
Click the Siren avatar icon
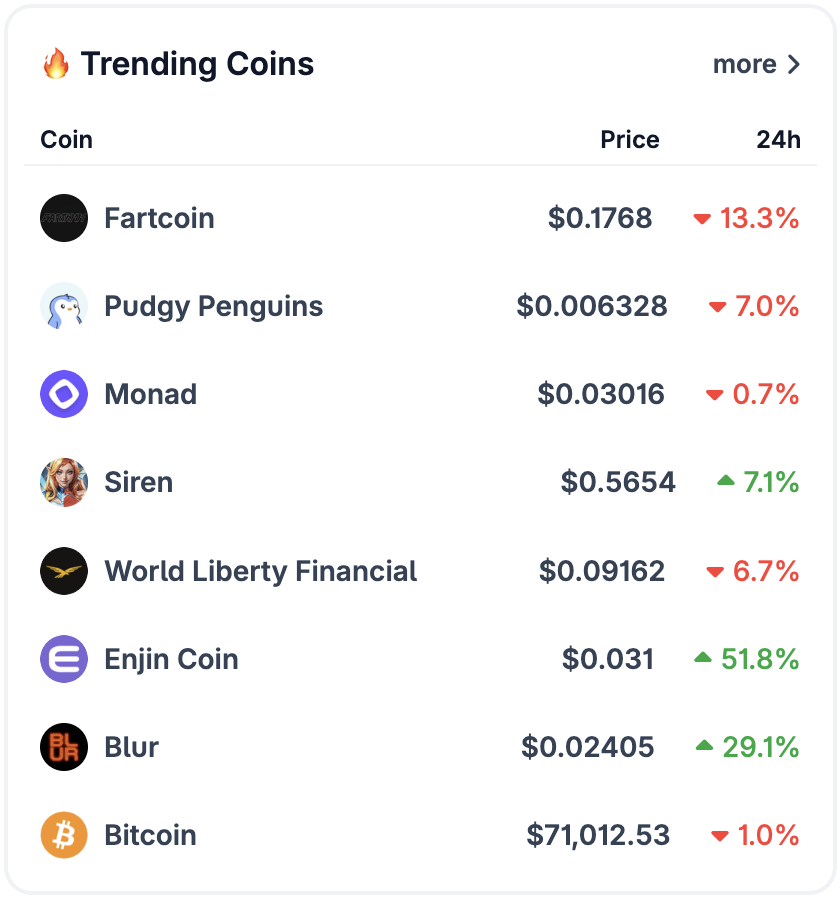(x=64, y=482)
